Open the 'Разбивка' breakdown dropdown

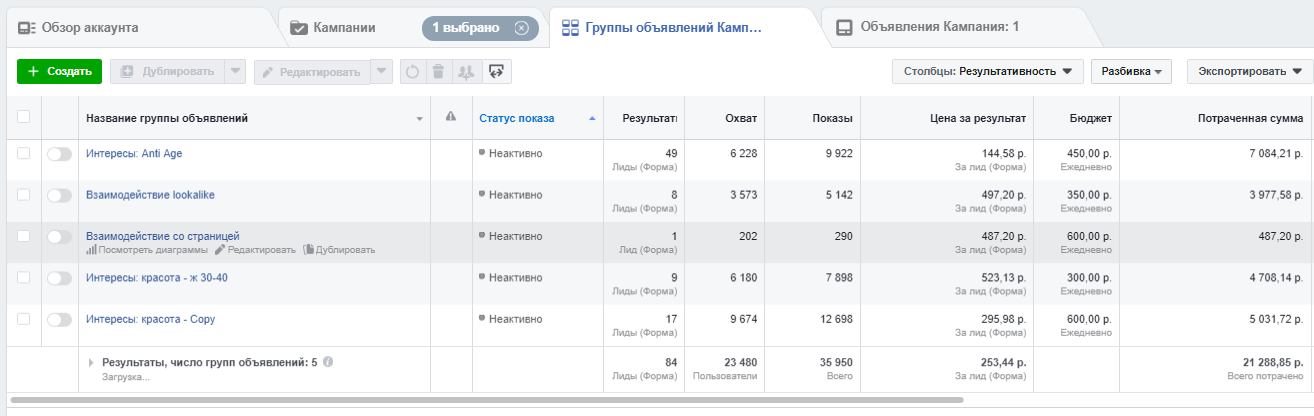1131,72
